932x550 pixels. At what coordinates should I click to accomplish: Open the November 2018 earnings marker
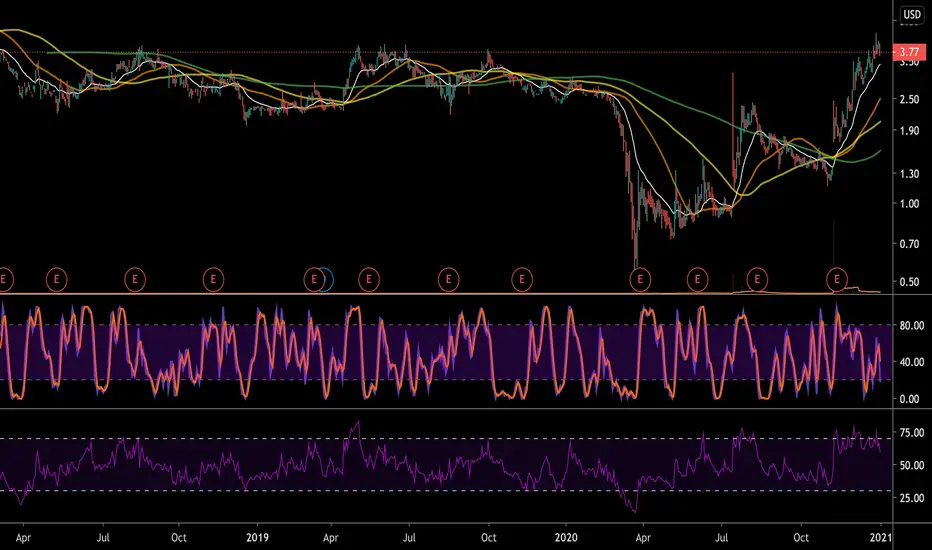coord(213,279)
